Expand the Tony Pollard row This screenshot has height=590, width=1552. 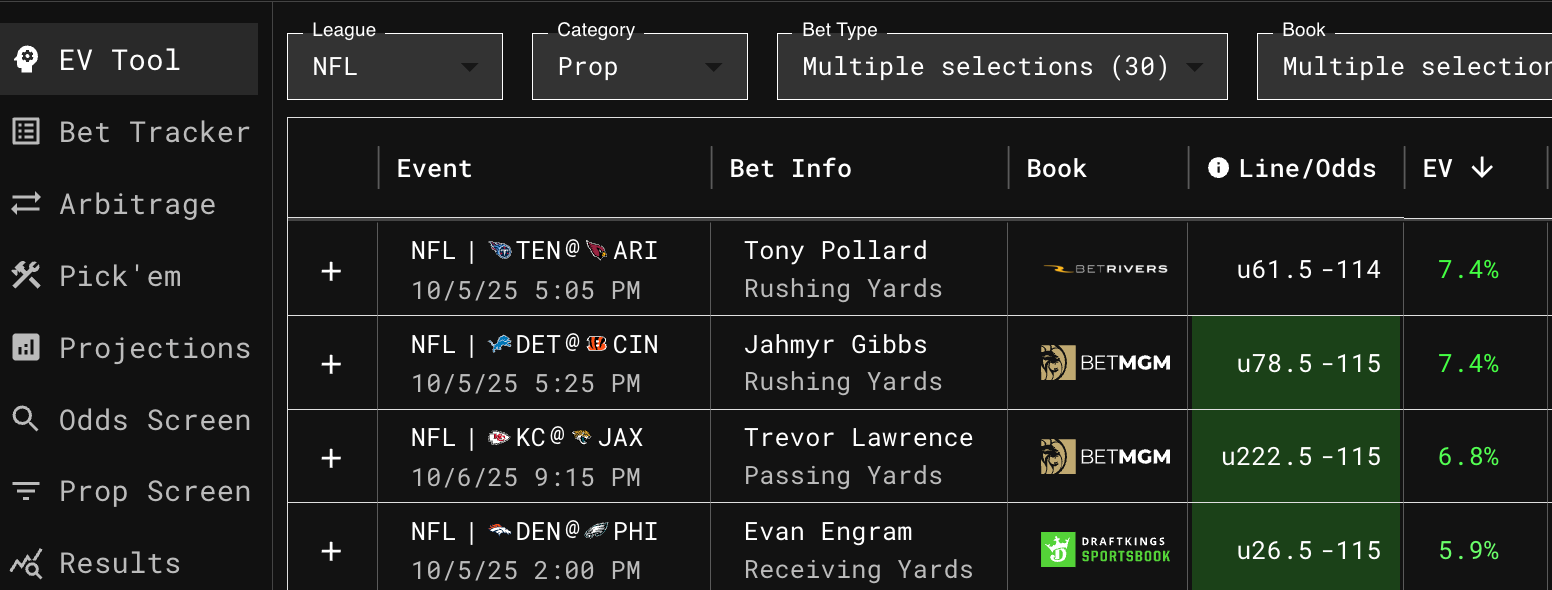[331, 269]
